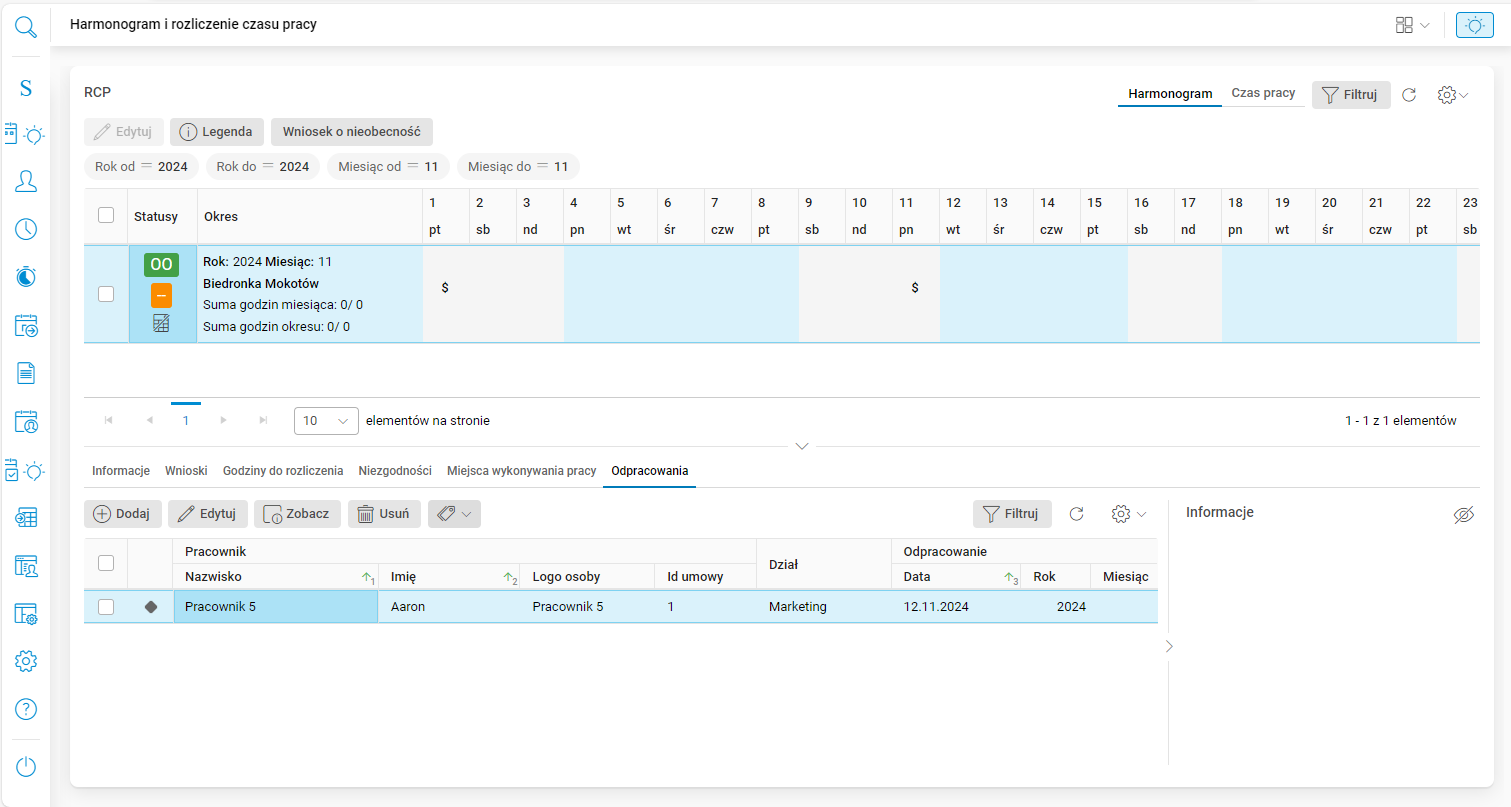The height and width of the screenshot is (807, 1511).
Task: Open the user profile icon in the sidebar
Action: click(x=26, y=181)
